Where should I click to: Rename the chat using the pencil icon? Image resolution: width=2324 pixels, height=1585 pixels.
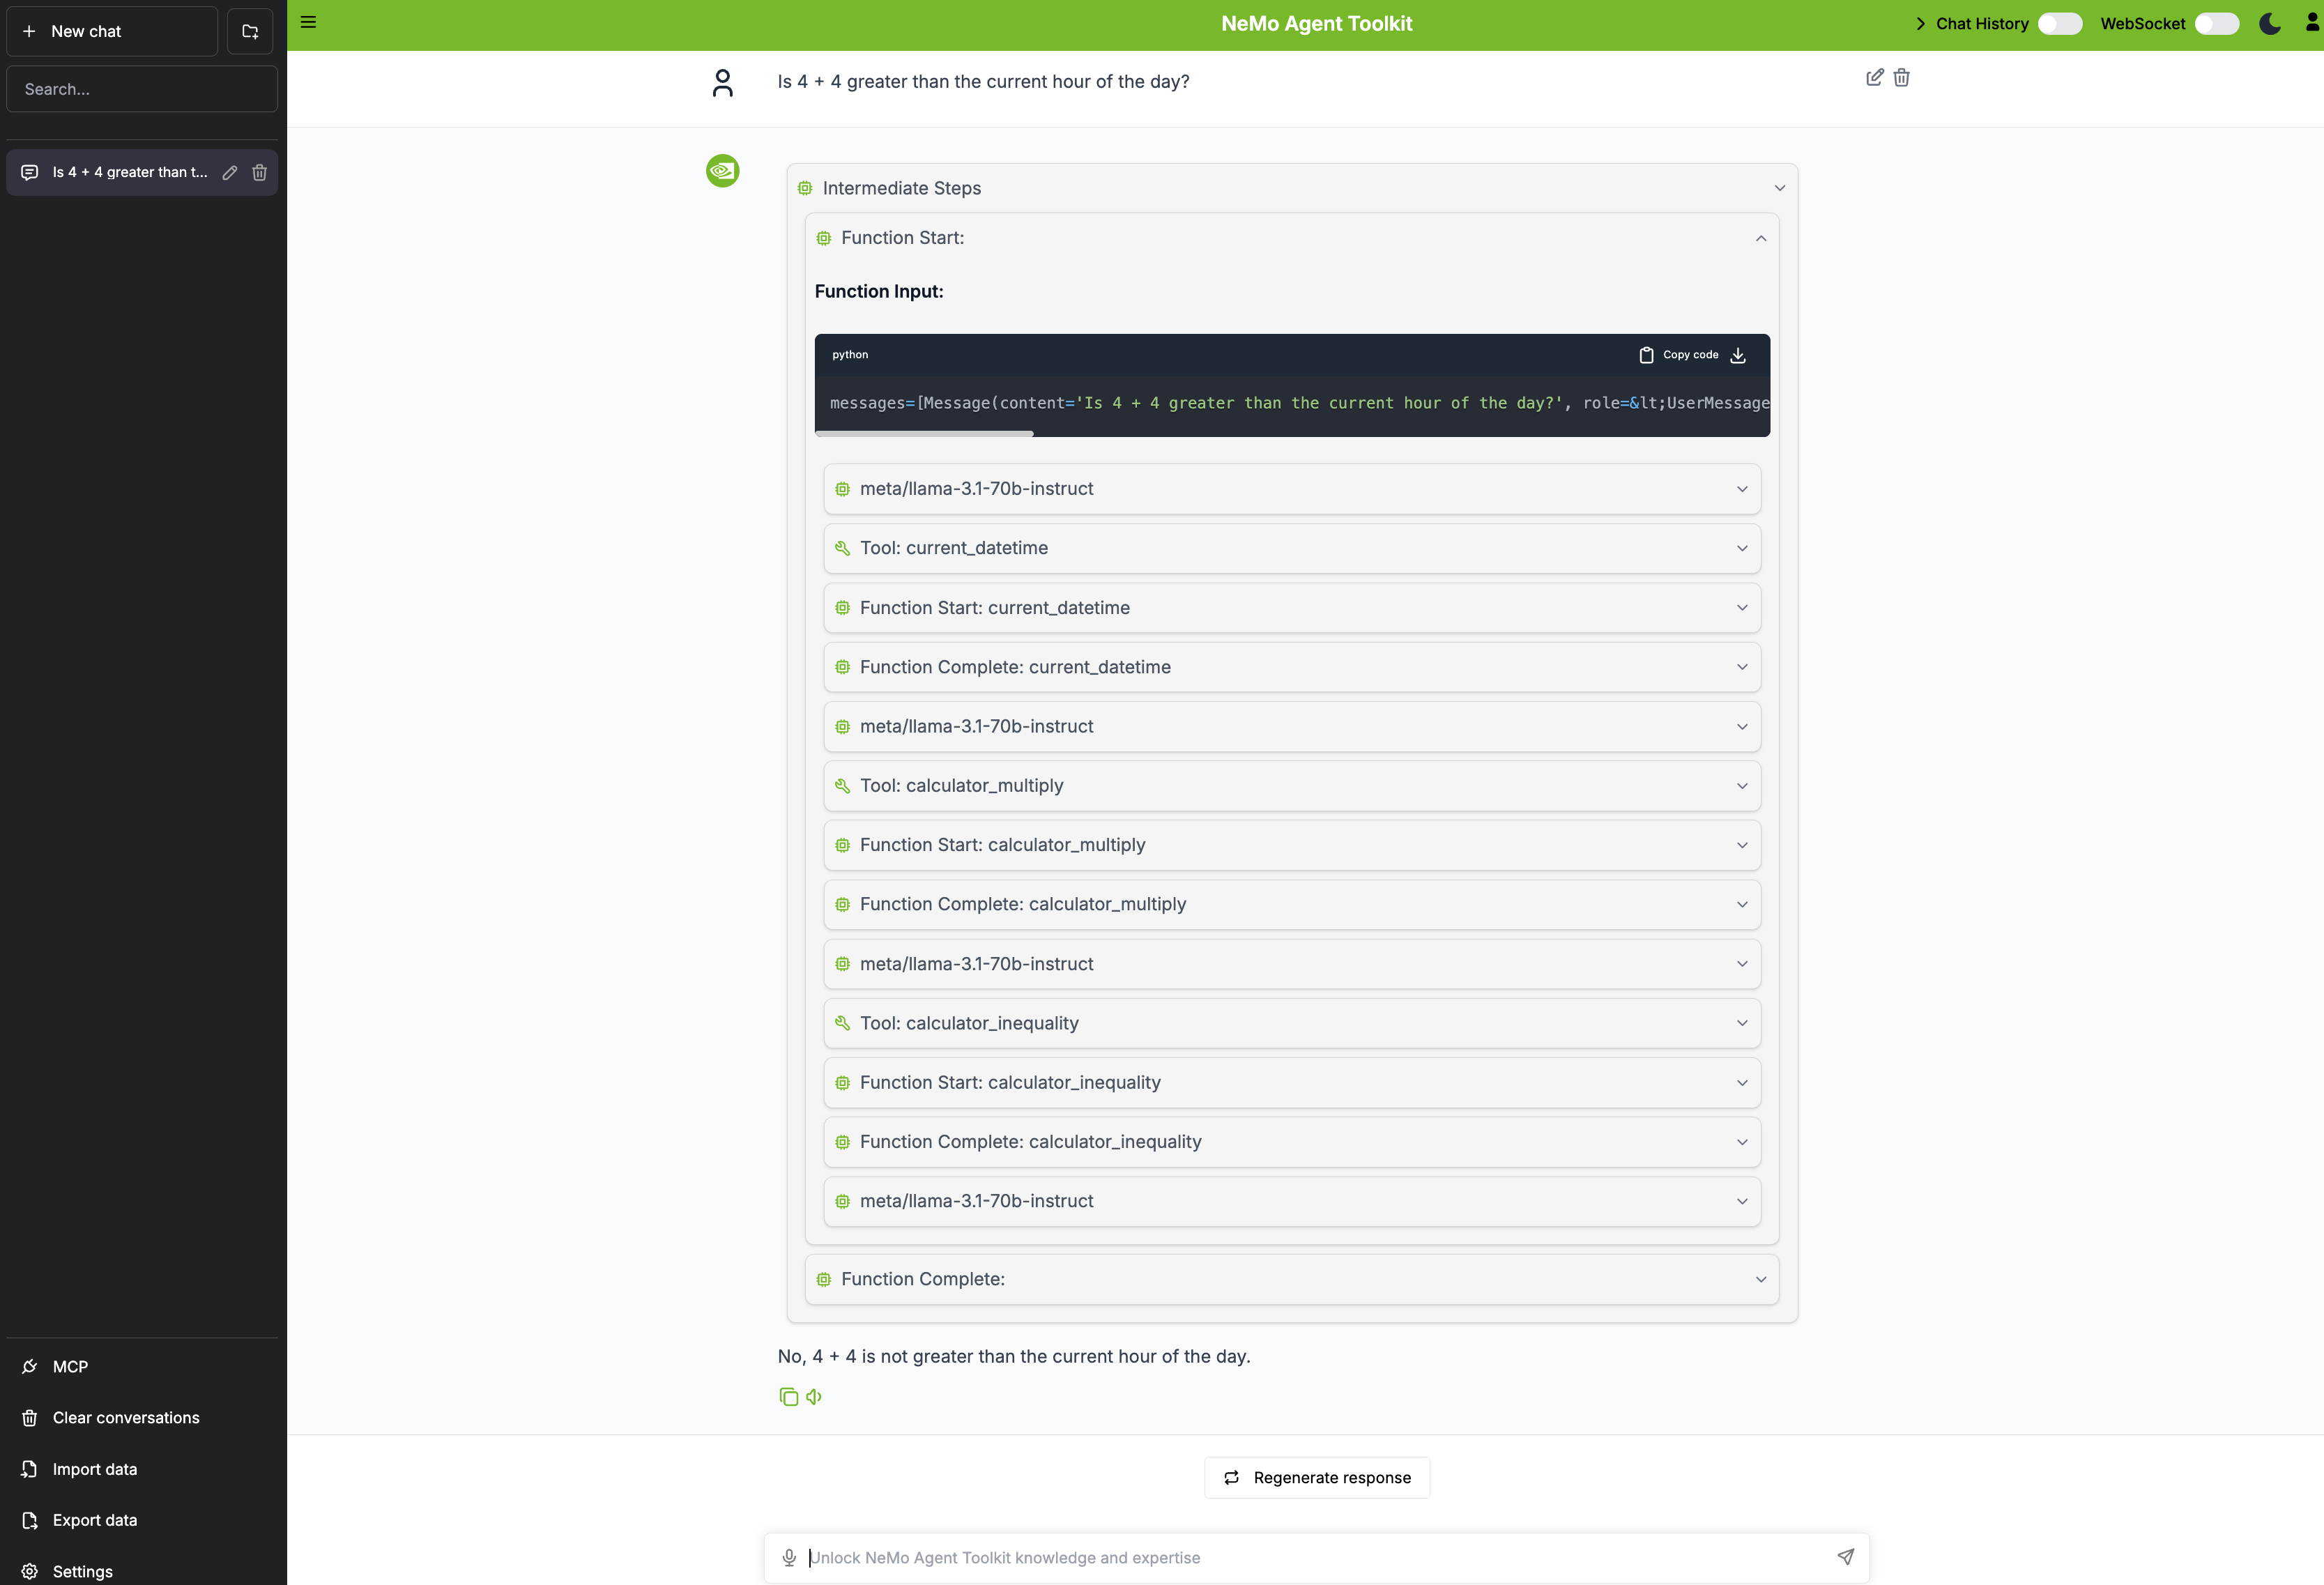(x=229, y=172)
